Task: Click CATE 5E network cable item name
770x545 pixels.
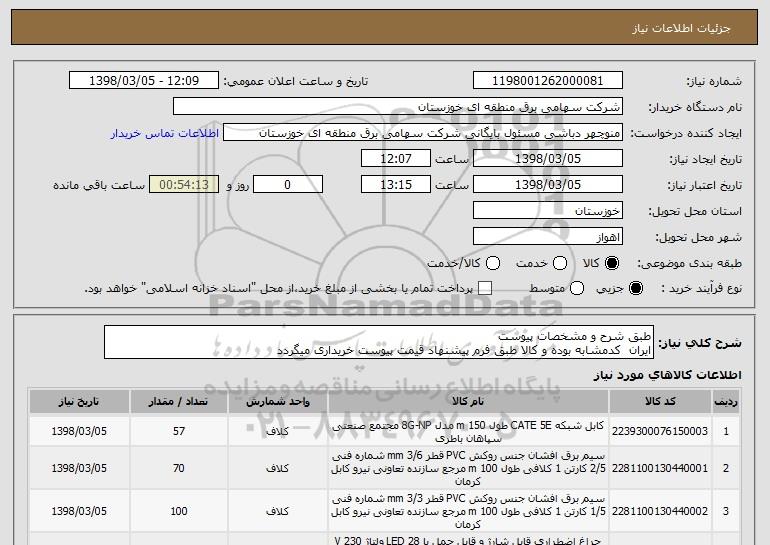Action: click(468, 432)
